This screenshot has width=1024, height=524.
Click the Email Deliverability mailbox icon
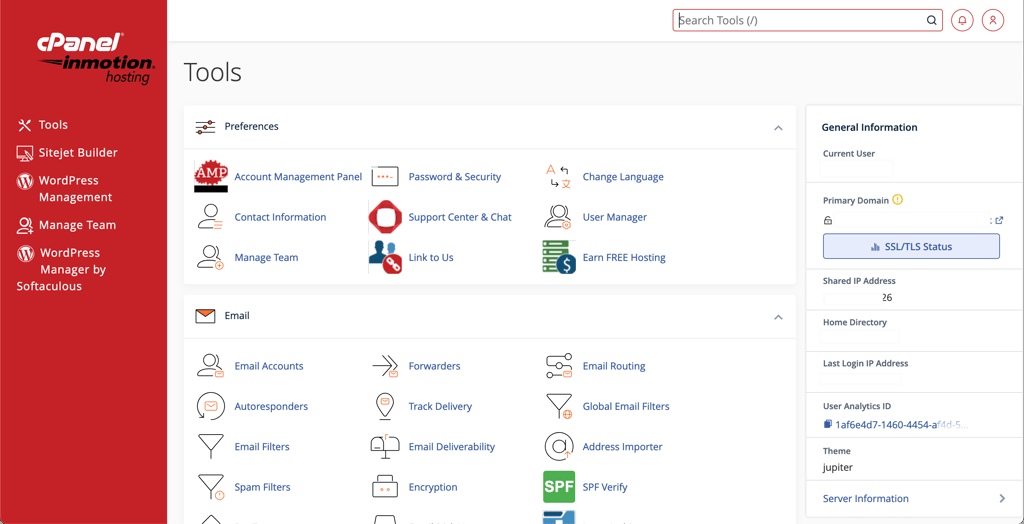tap(385, 446)
